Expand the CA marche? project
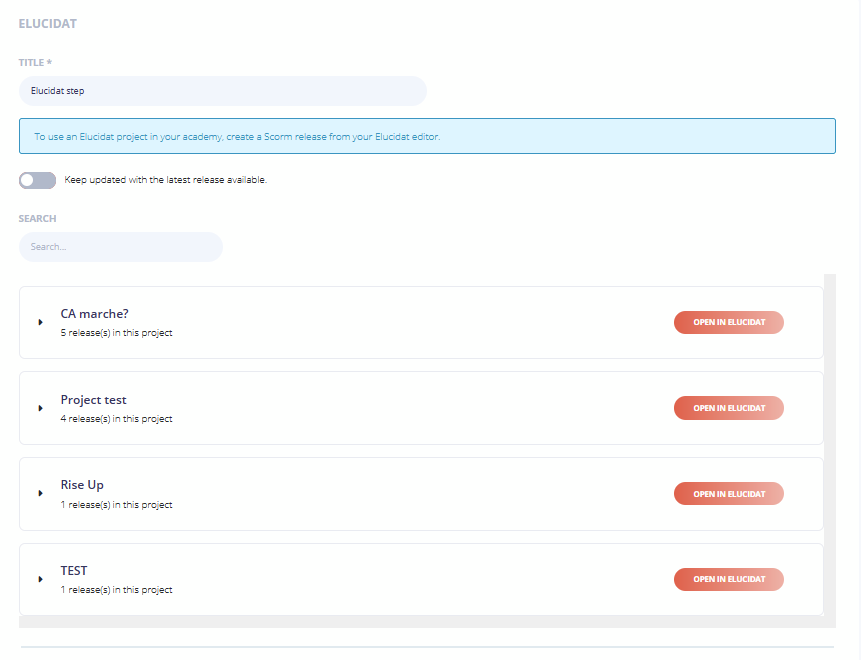861x660 pixels. click(40, 322)
